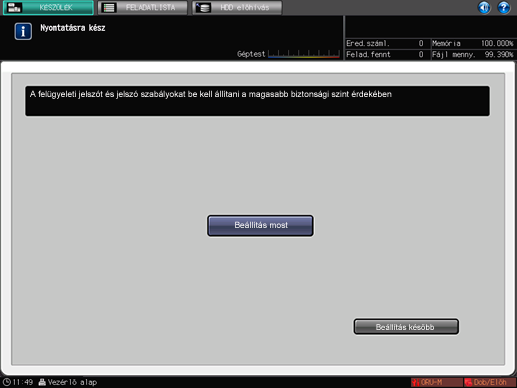Image resolution: width=517 pixels, height=388 pixels.
Task: Click the Nyomtatásra kész status message
Action: click(73, 28)
